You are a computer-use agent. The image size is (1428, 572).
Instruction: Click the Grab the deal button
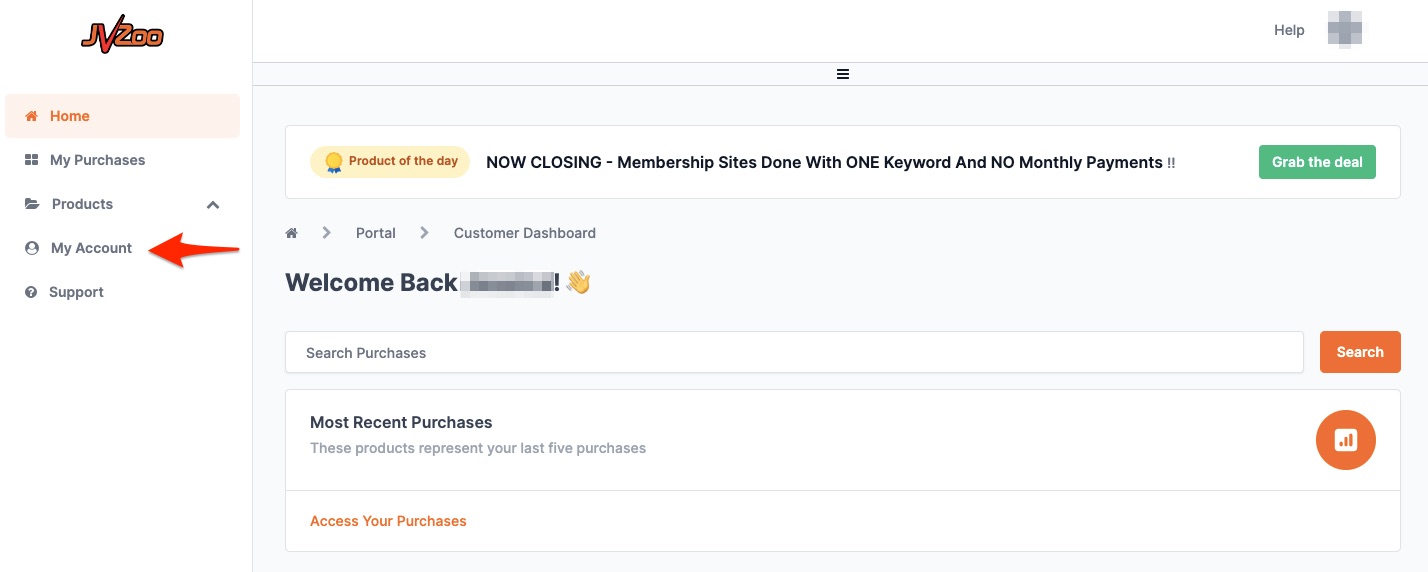1317,162
